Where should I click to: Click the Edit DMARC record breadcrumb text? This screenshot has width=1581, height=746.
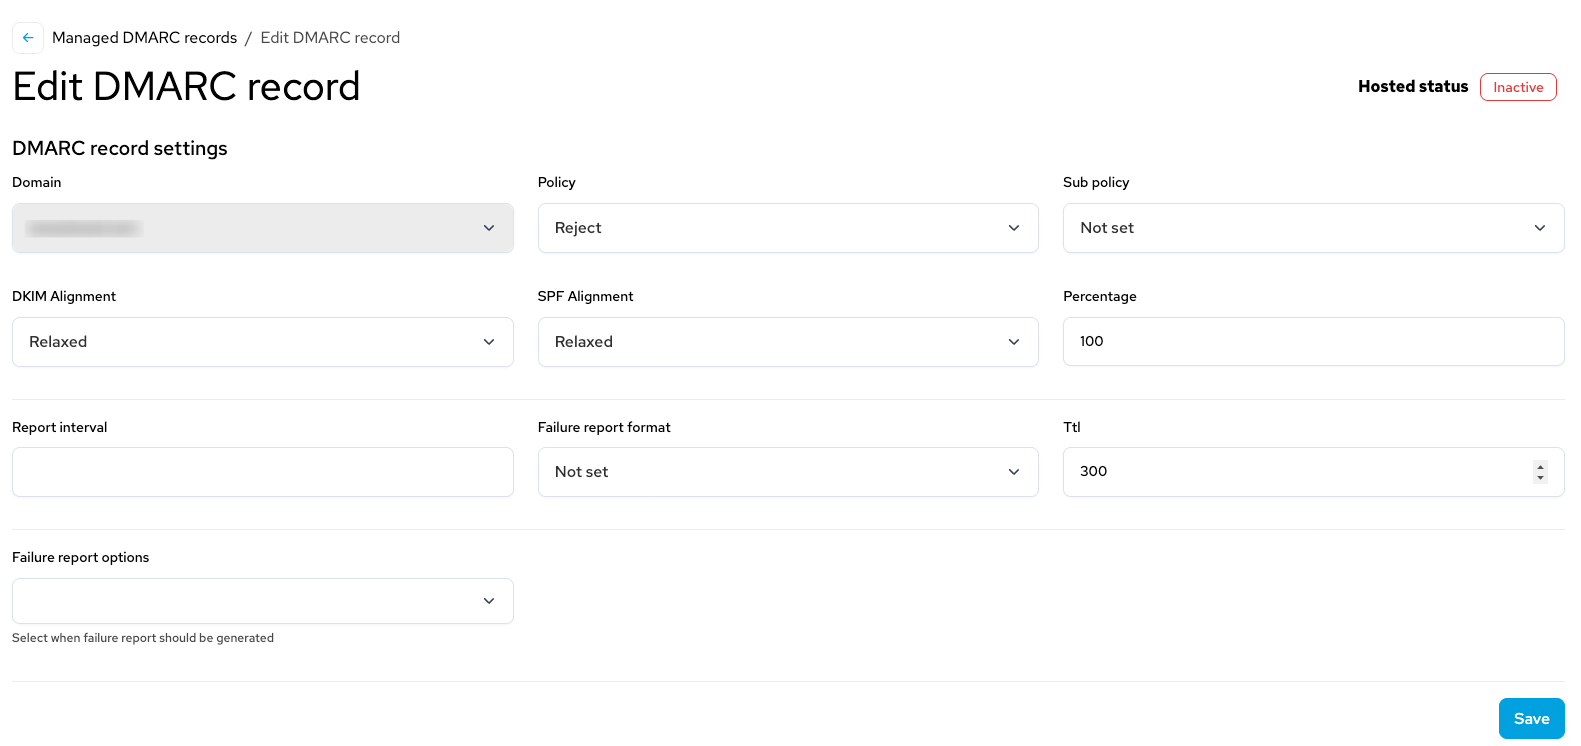[x=330, y=38]
